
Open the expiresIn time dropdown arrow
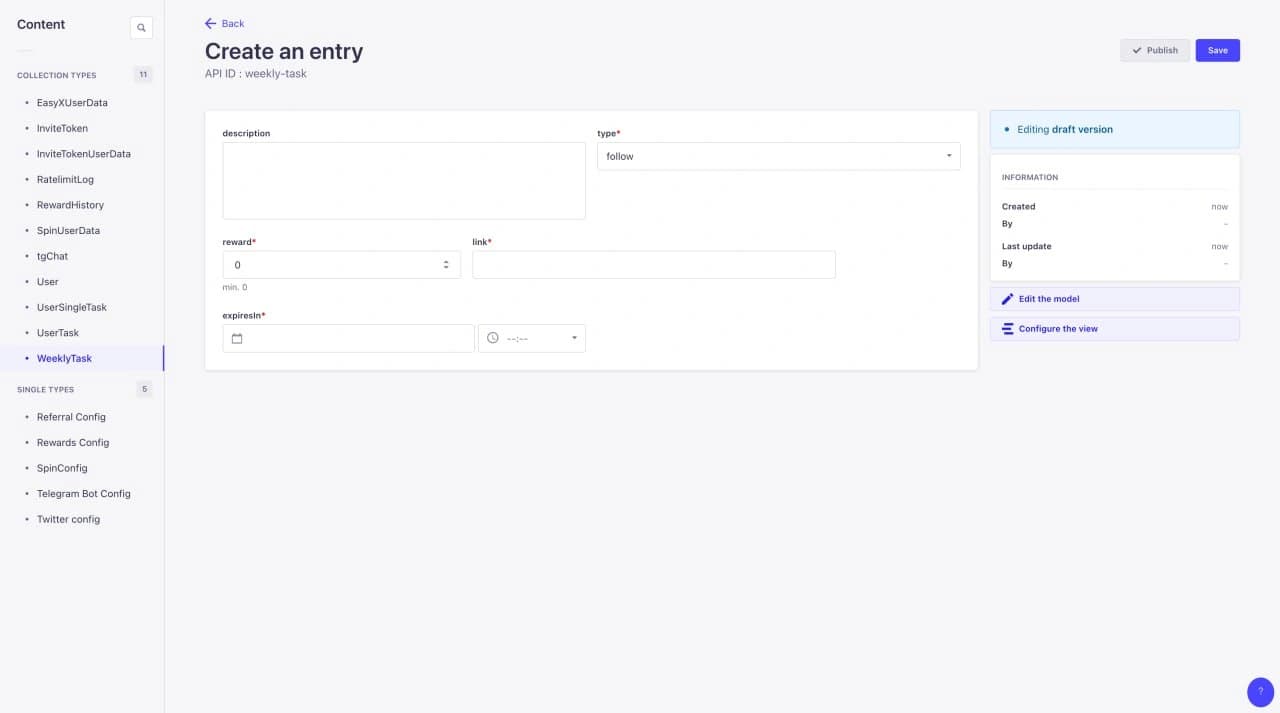pos(574,338)
